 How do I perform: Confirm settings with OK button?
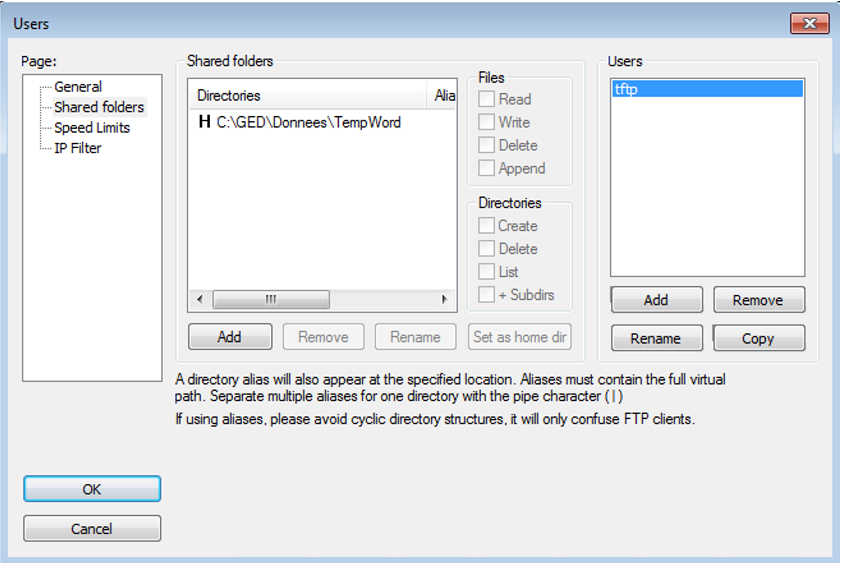[91, 489]
